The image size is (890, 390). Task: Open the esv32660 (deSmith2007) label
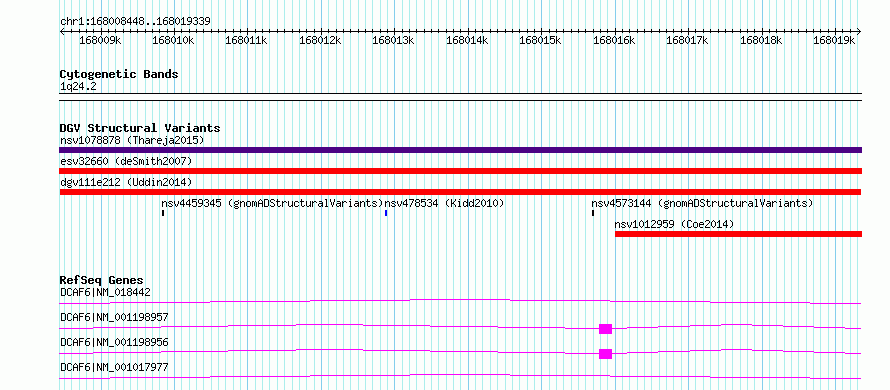(126, 161)
